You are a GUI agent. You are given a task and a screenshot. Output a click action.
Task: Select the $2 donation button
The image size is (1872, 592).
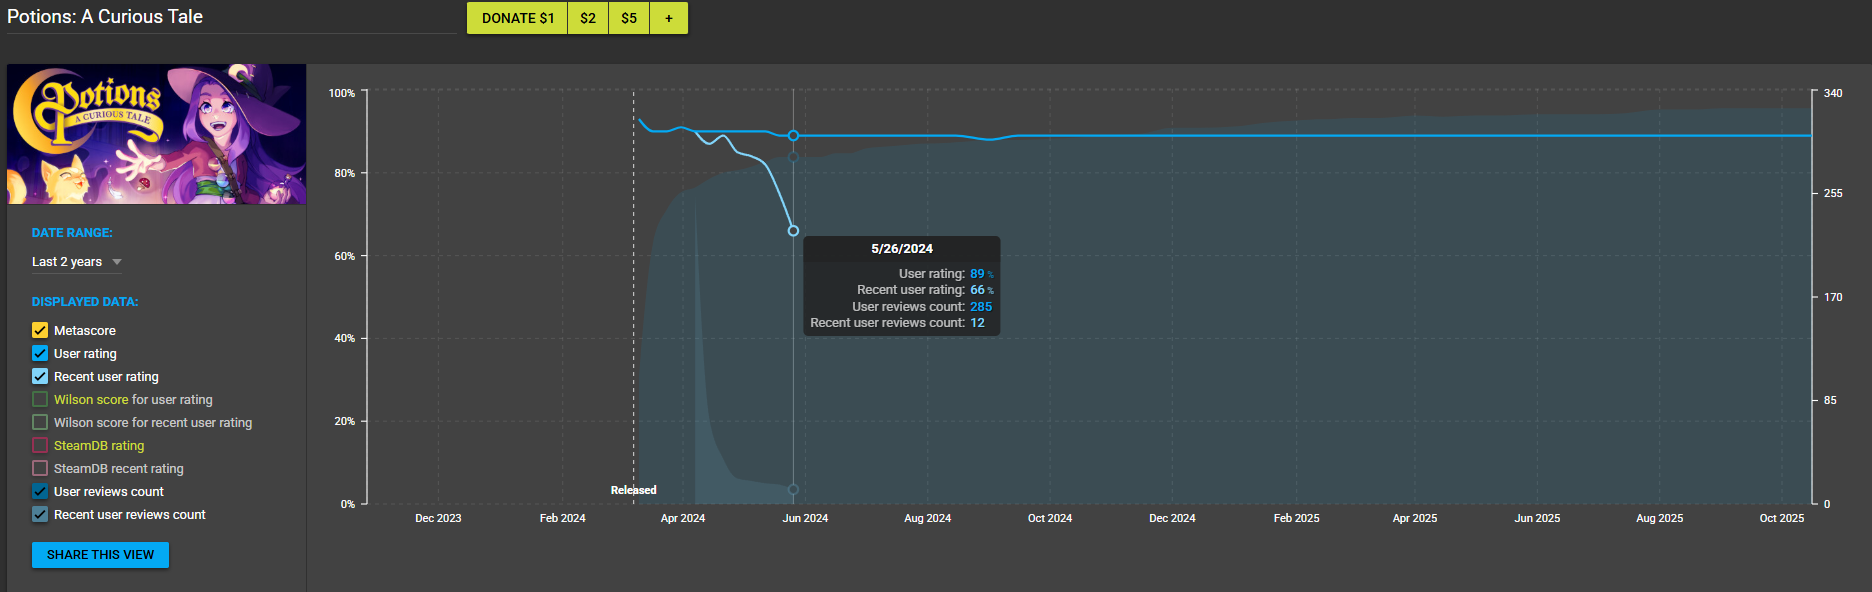point(588,18)
